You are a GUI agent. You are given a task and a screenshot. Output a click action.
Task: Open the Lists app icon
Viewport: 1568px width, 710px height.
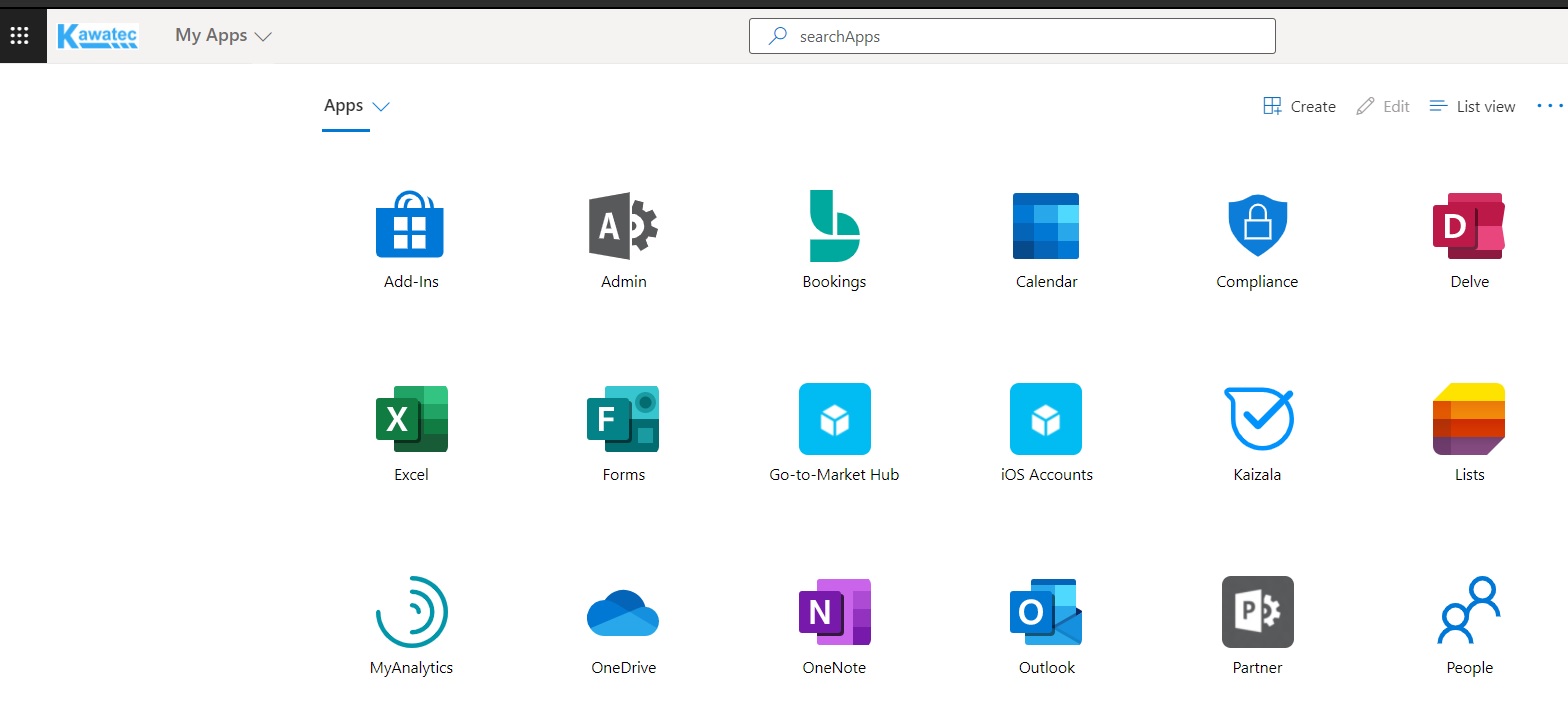1469,419
